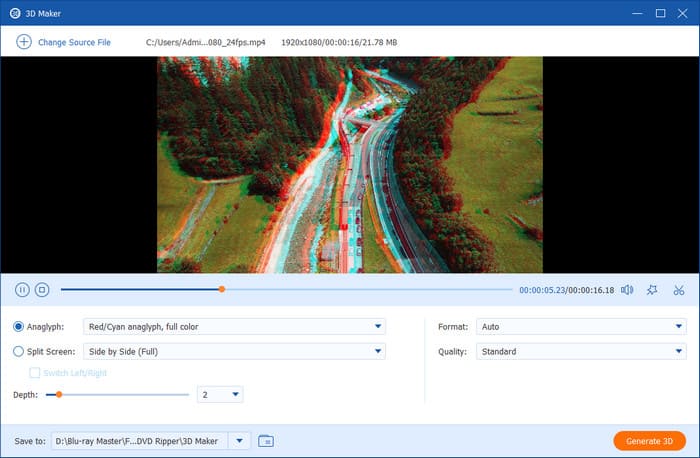Mute the volume speaker icon
The height and width of the screenshot is (458, 700).
[x=627, y=290]
